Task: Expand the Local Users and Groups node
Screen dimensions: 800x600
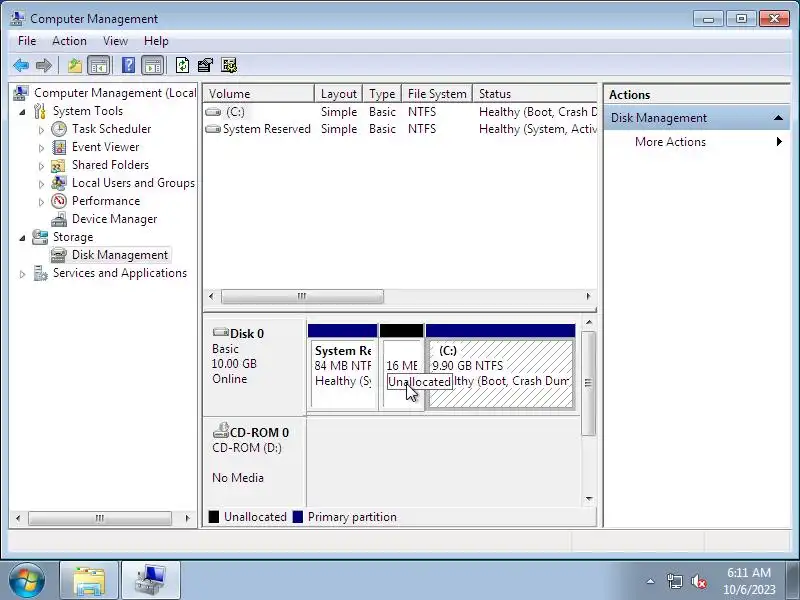Action: coord(41,184)
